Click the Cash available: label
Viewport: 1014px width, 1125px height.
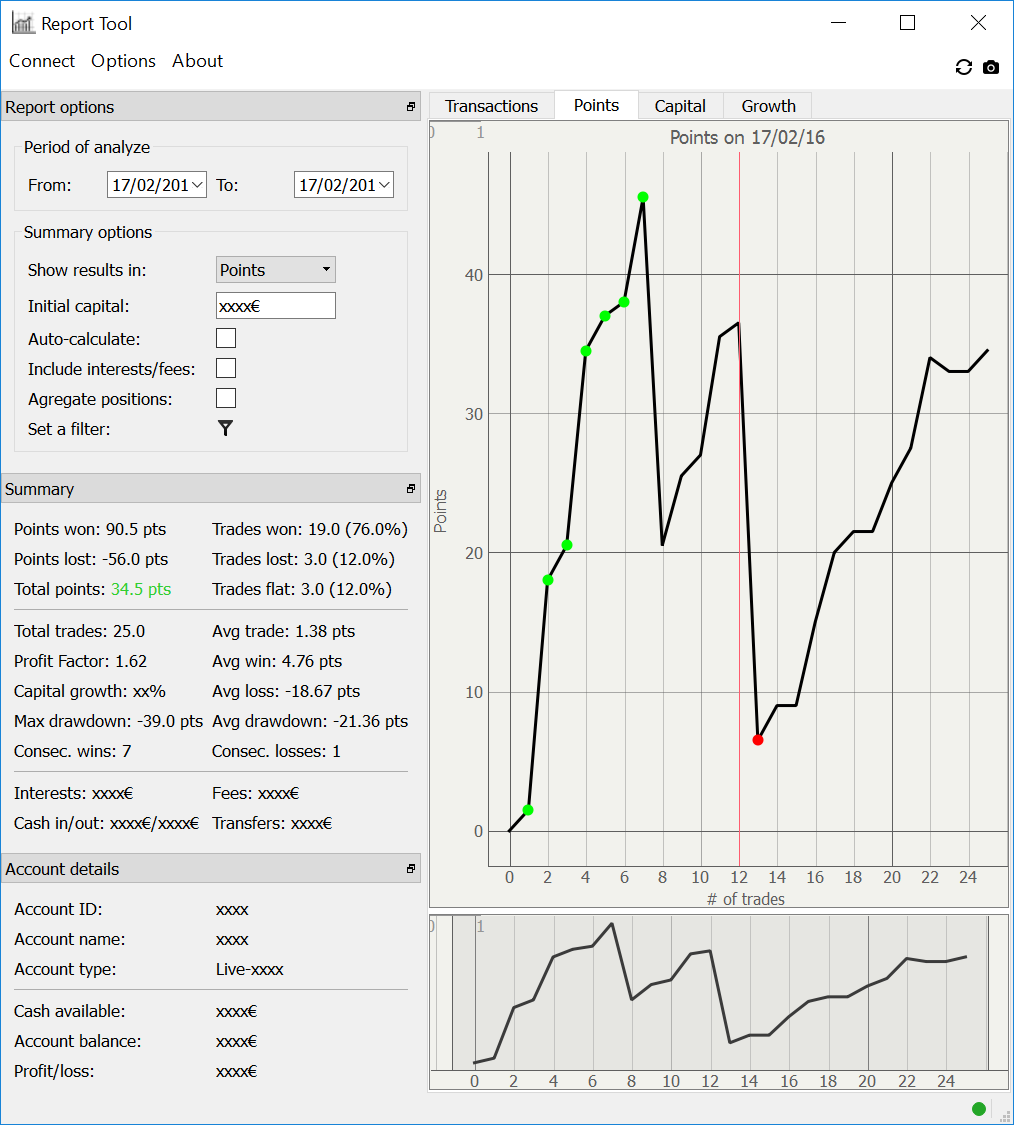click(70, 1011)
